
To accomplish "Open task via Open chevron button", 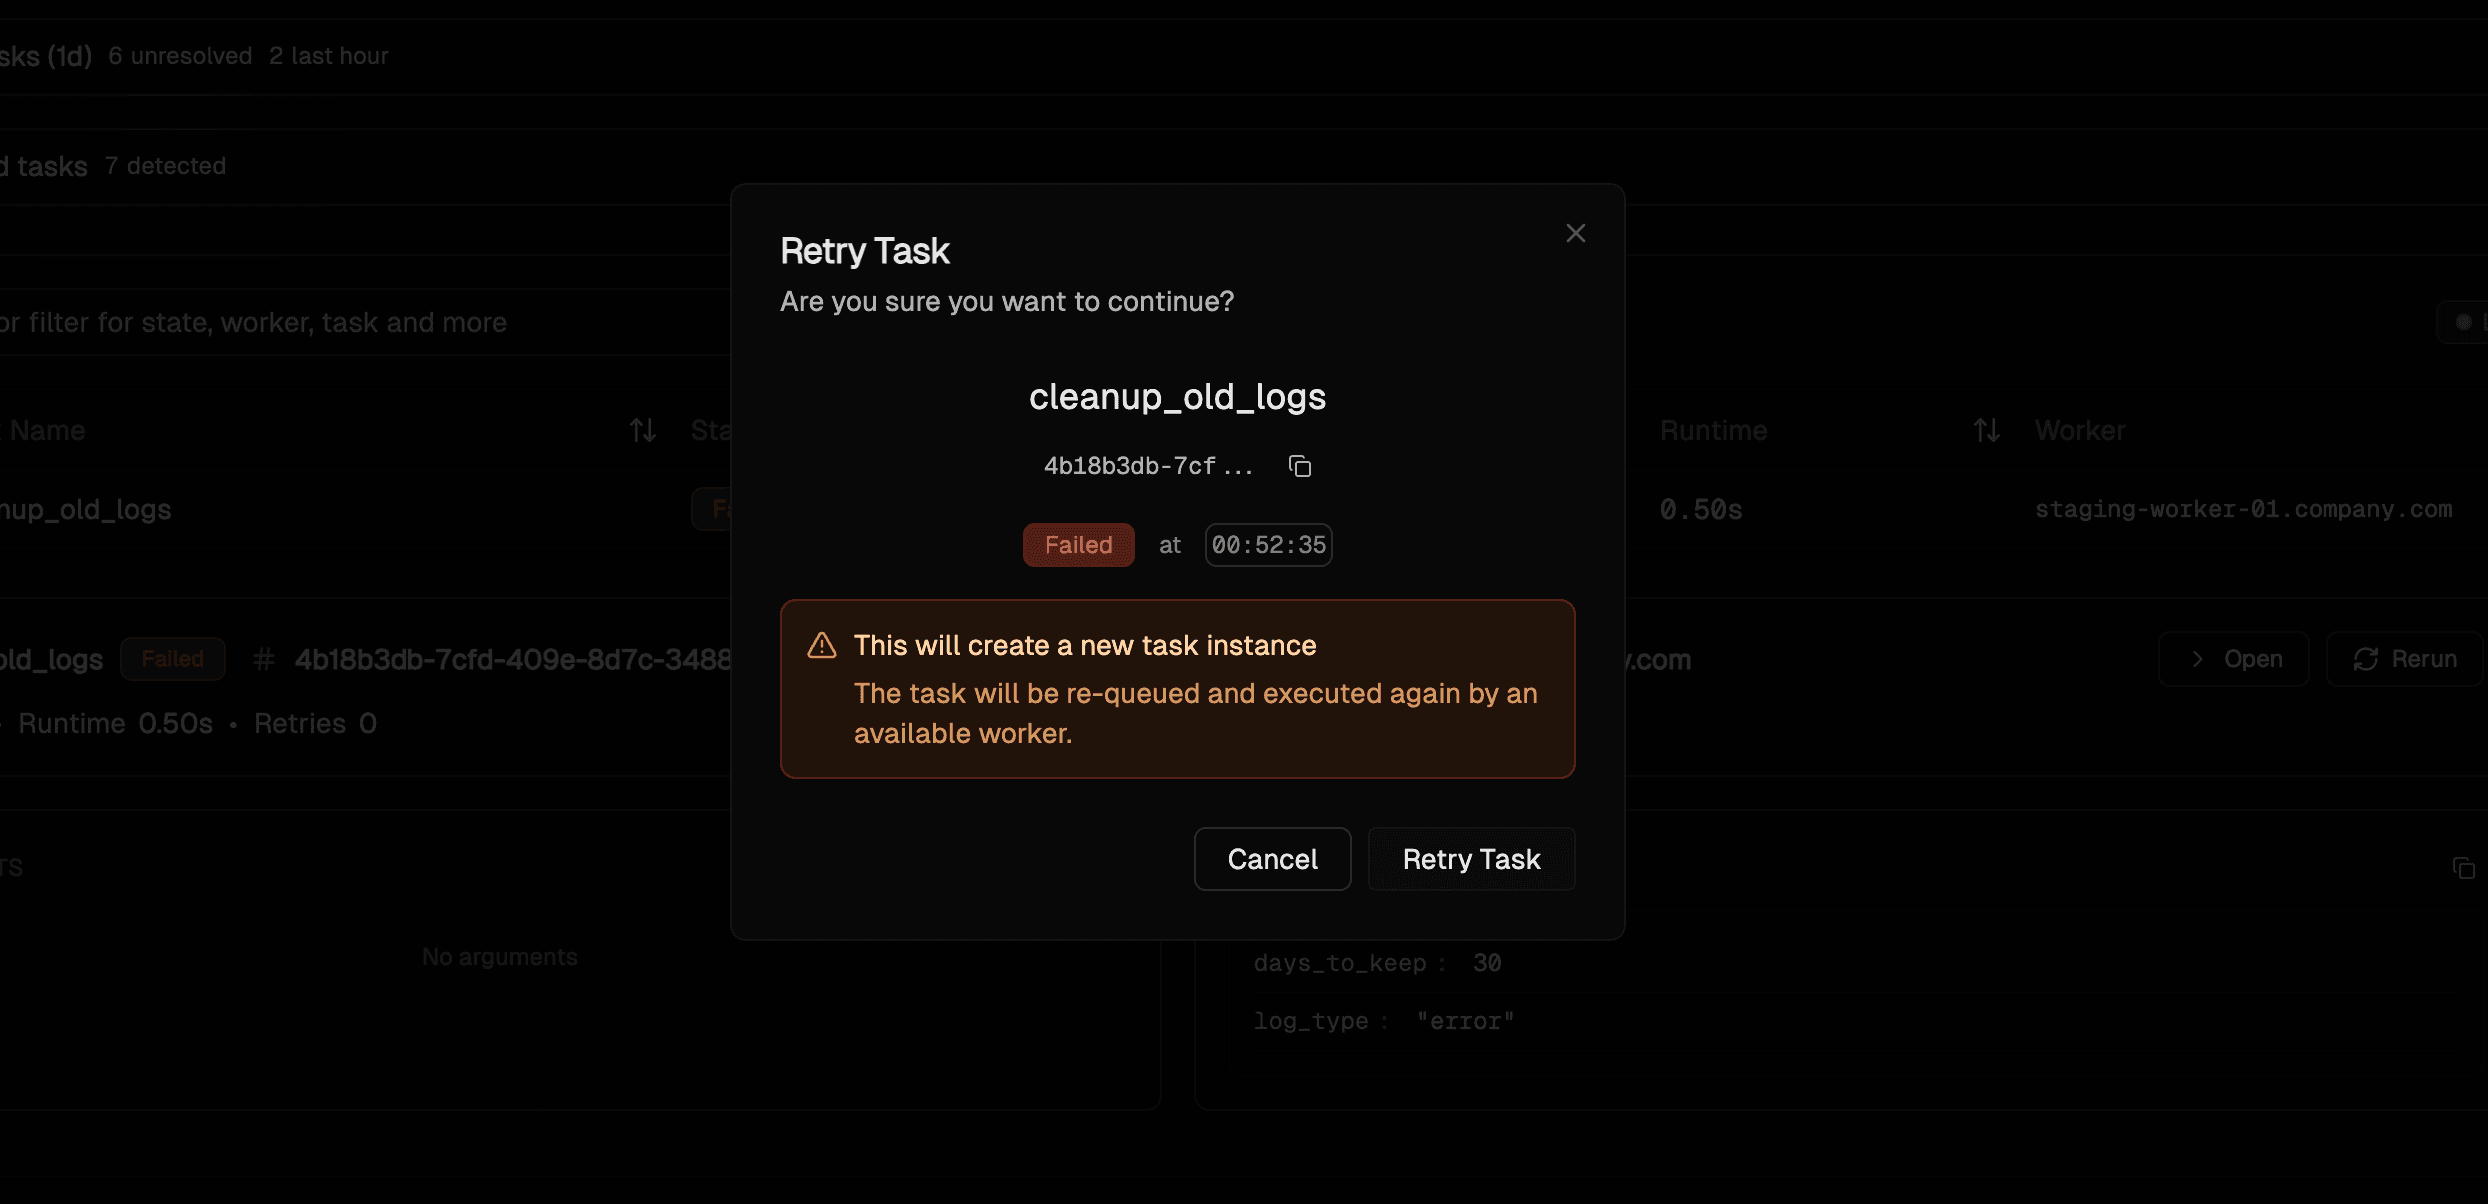I will [x=2233, y=659].
